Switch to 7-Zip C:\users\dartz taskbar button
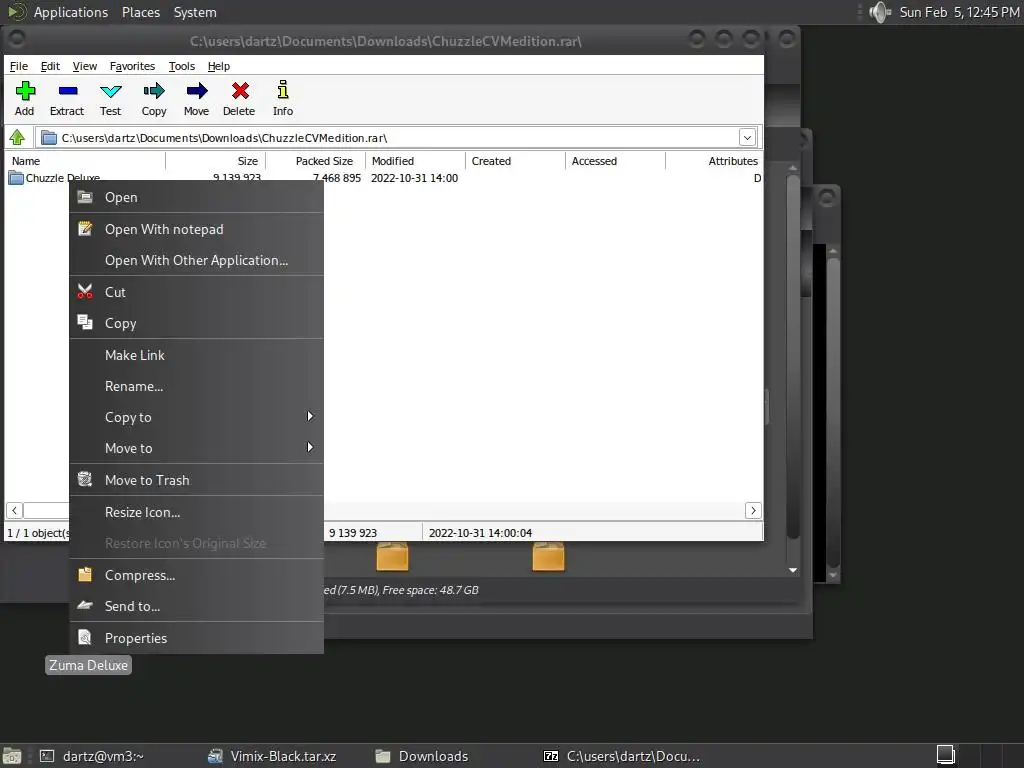This screenshot has width=1024, height=768. coord(622,756)
